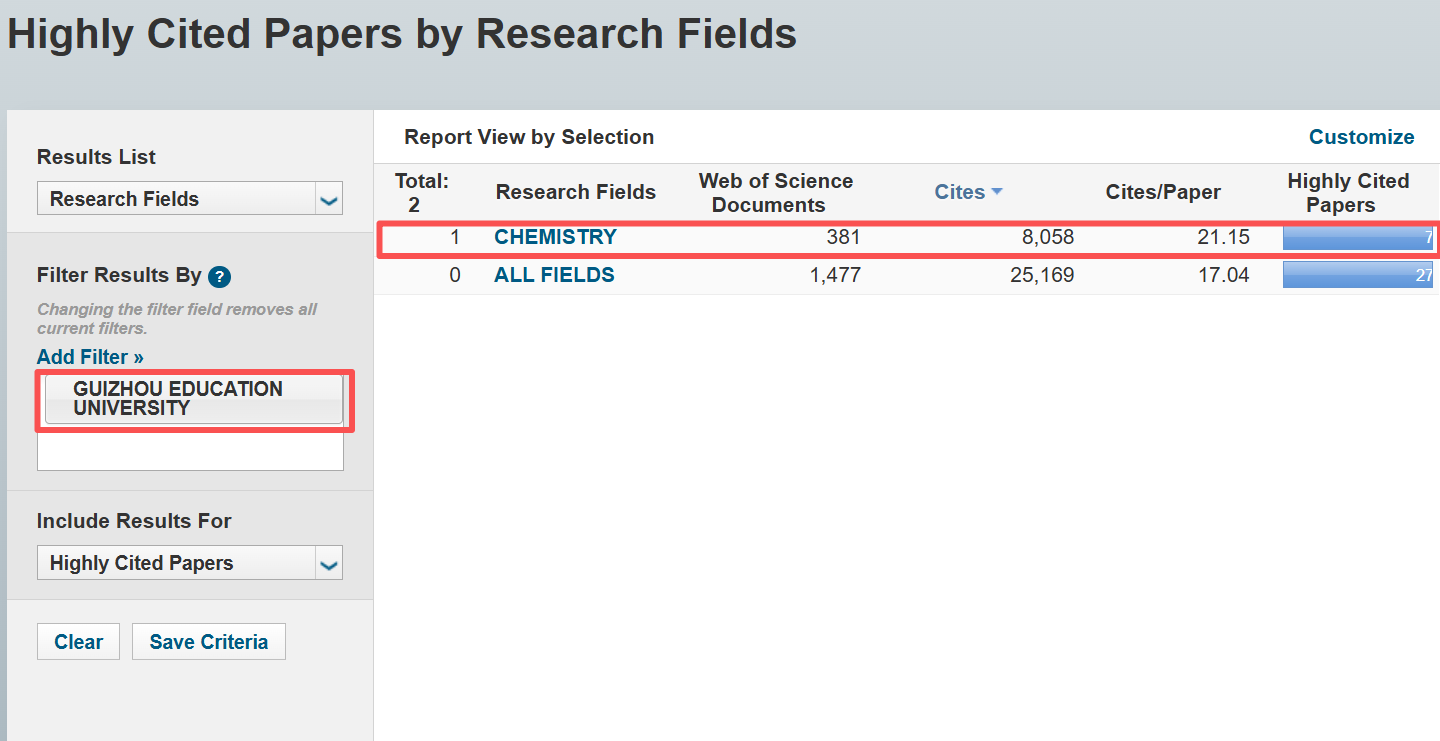Click the empty filter input box
Screen dimensions: 1440x741
[x=190, y=451]
